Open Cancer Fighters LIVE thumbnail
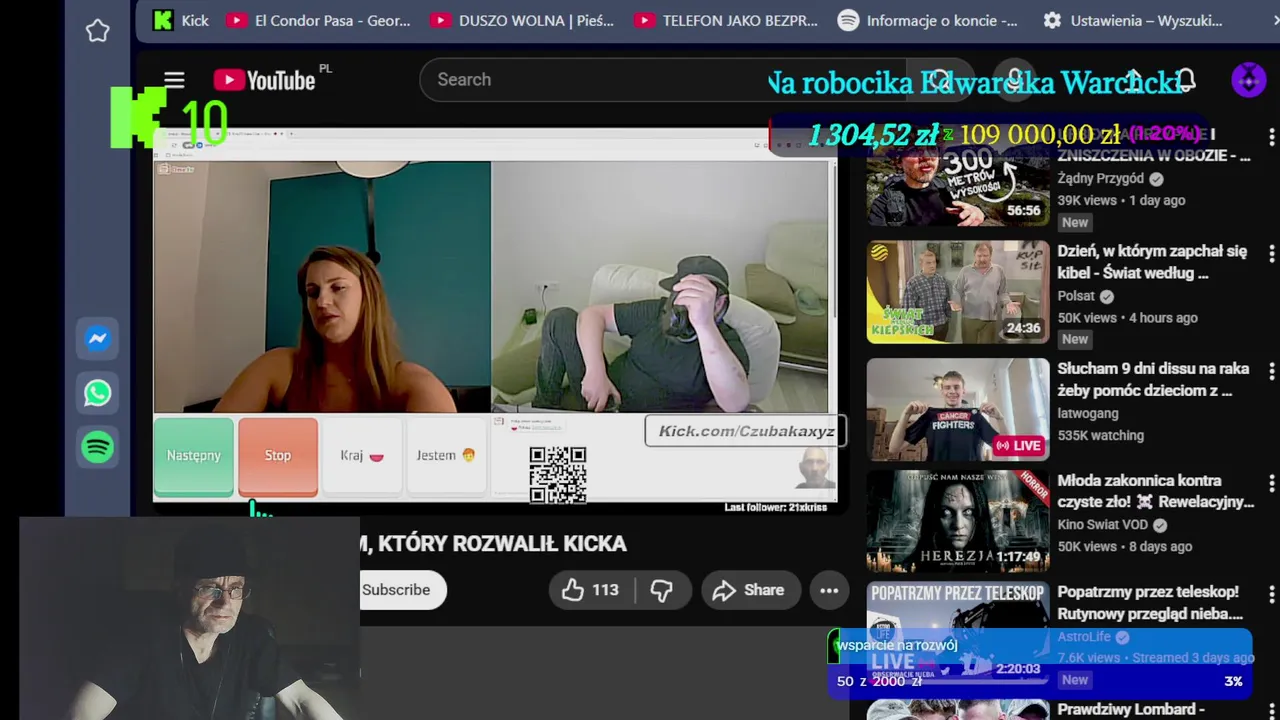Image resolution: width=1280 pixels, height=720 pixels. click(x=958, y=409)
